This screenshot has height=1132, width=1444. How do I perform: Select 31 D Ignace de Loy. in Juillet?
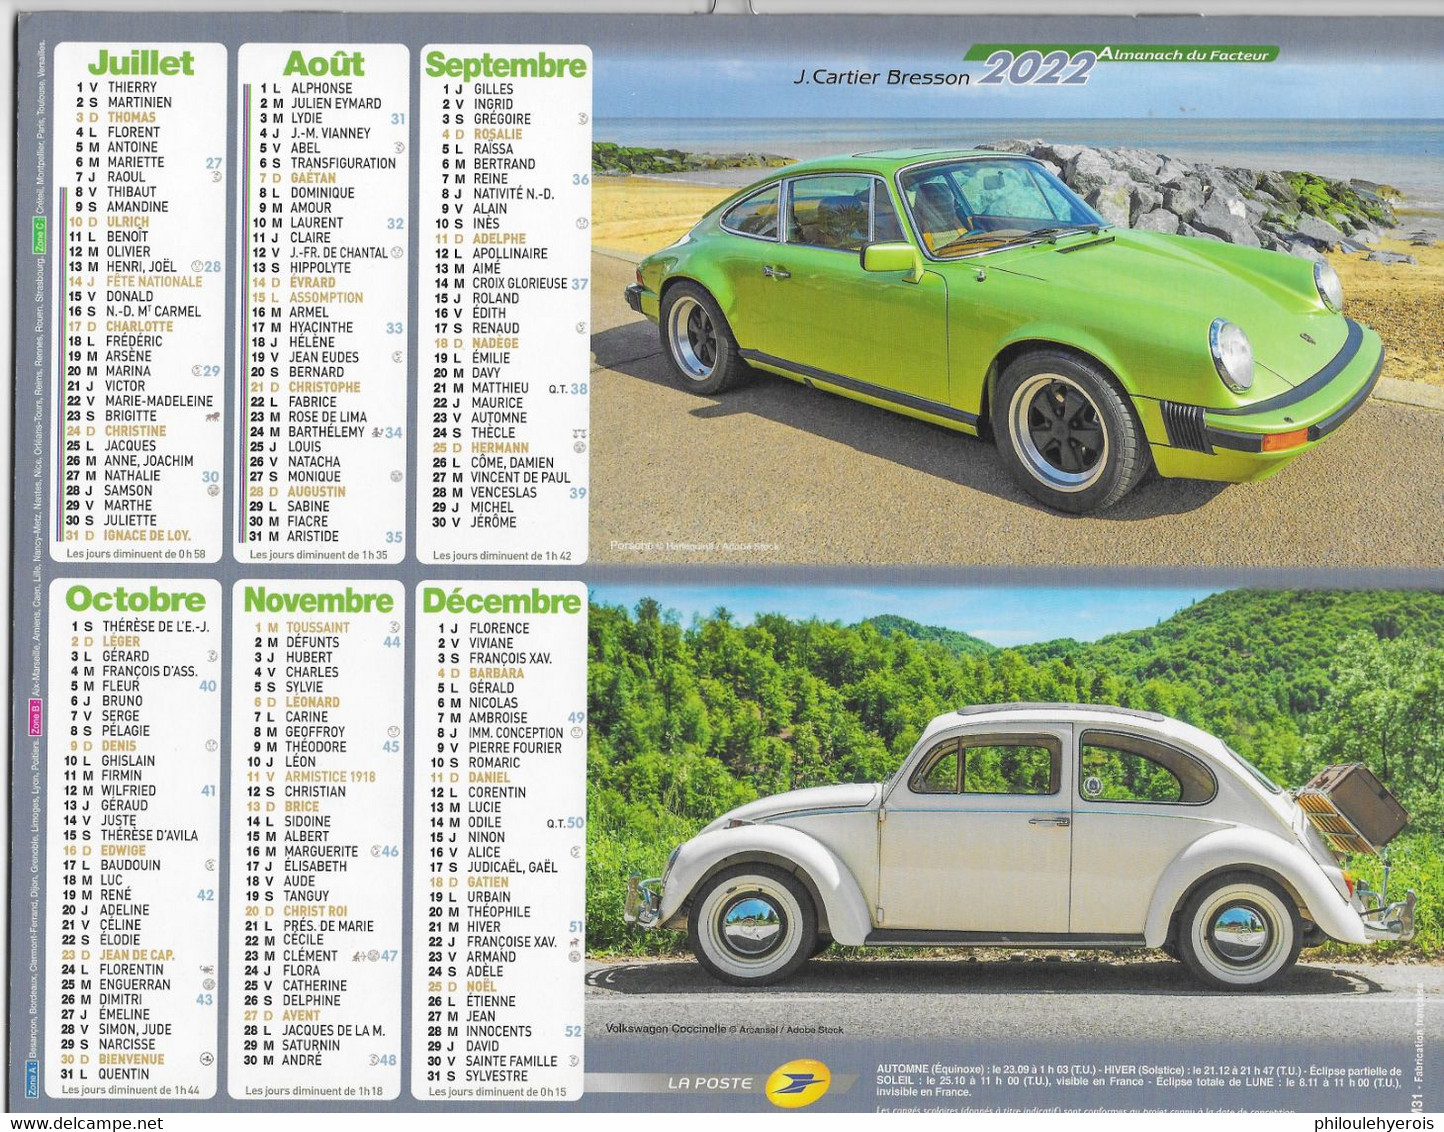coord(128,536)
